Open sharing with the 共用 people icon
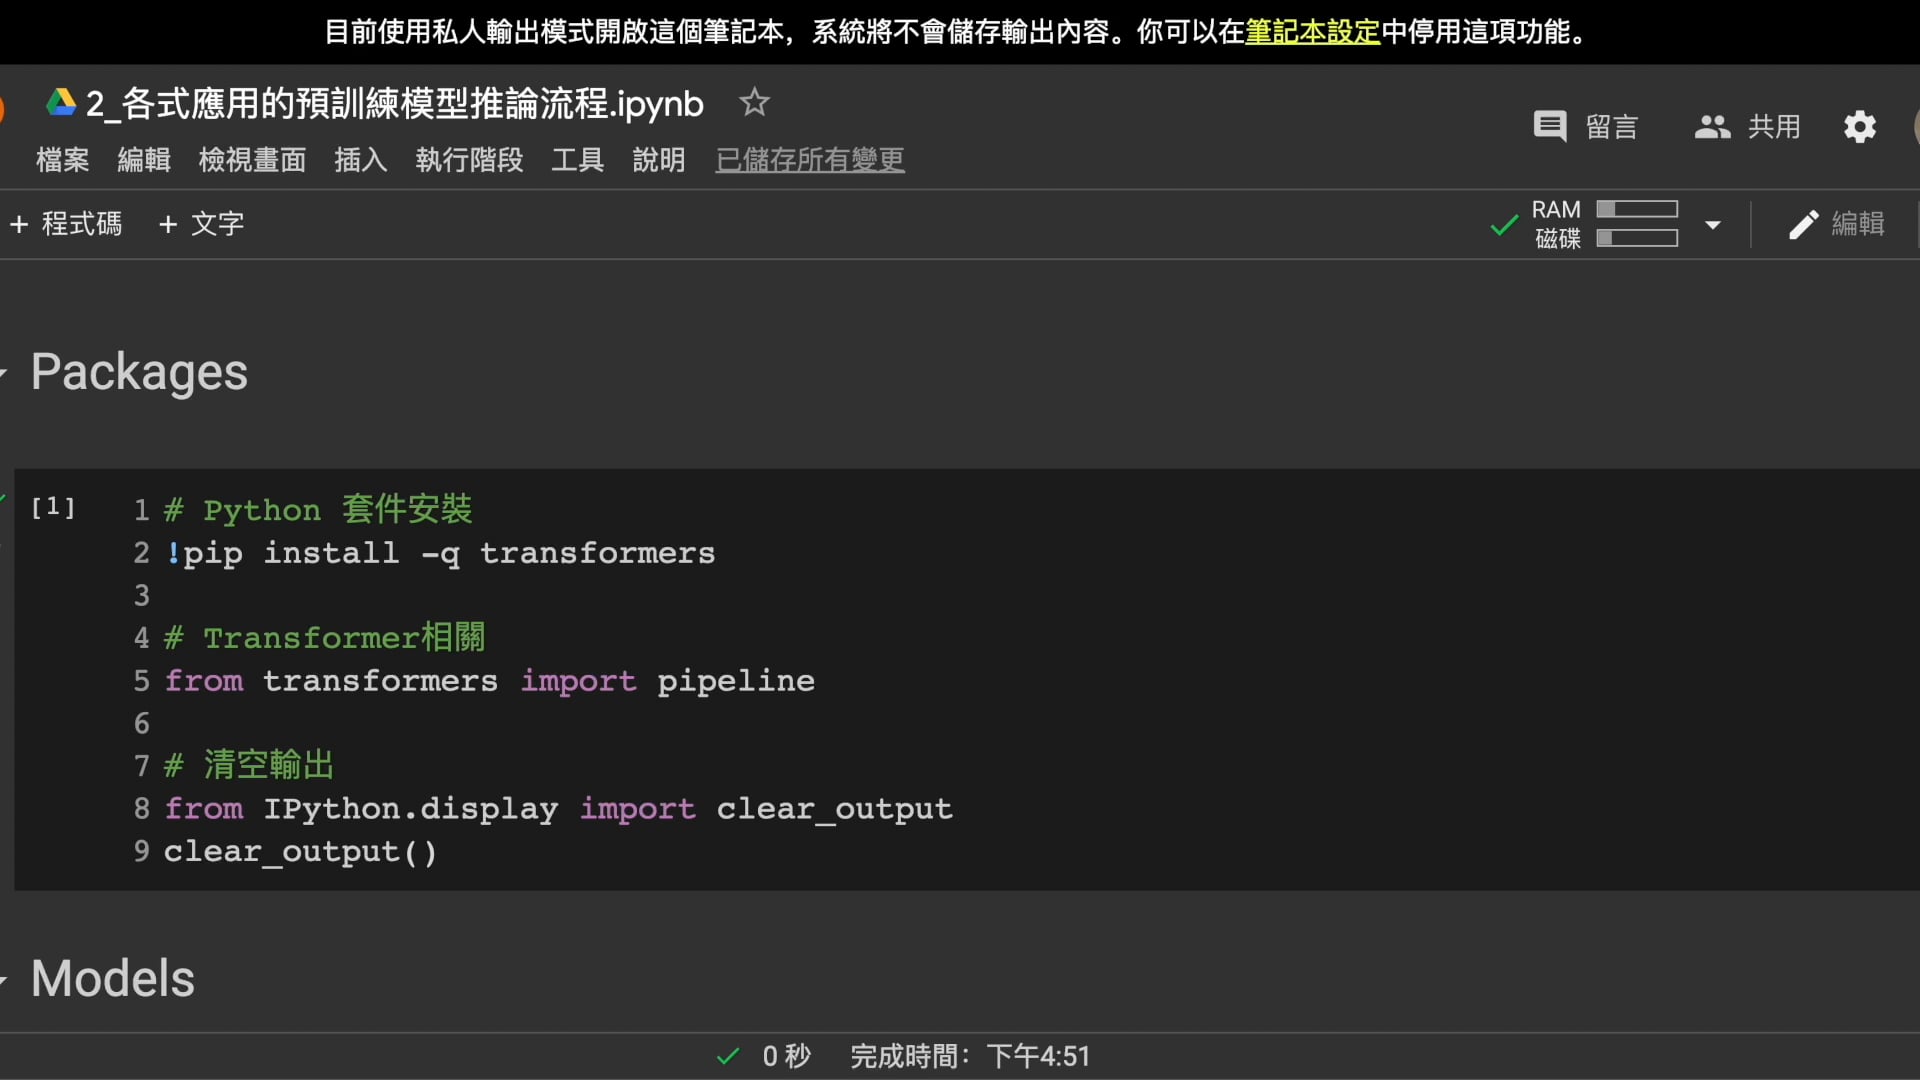The width and height of the screenshot is (1920, 1080). (x=1712, y=126)
